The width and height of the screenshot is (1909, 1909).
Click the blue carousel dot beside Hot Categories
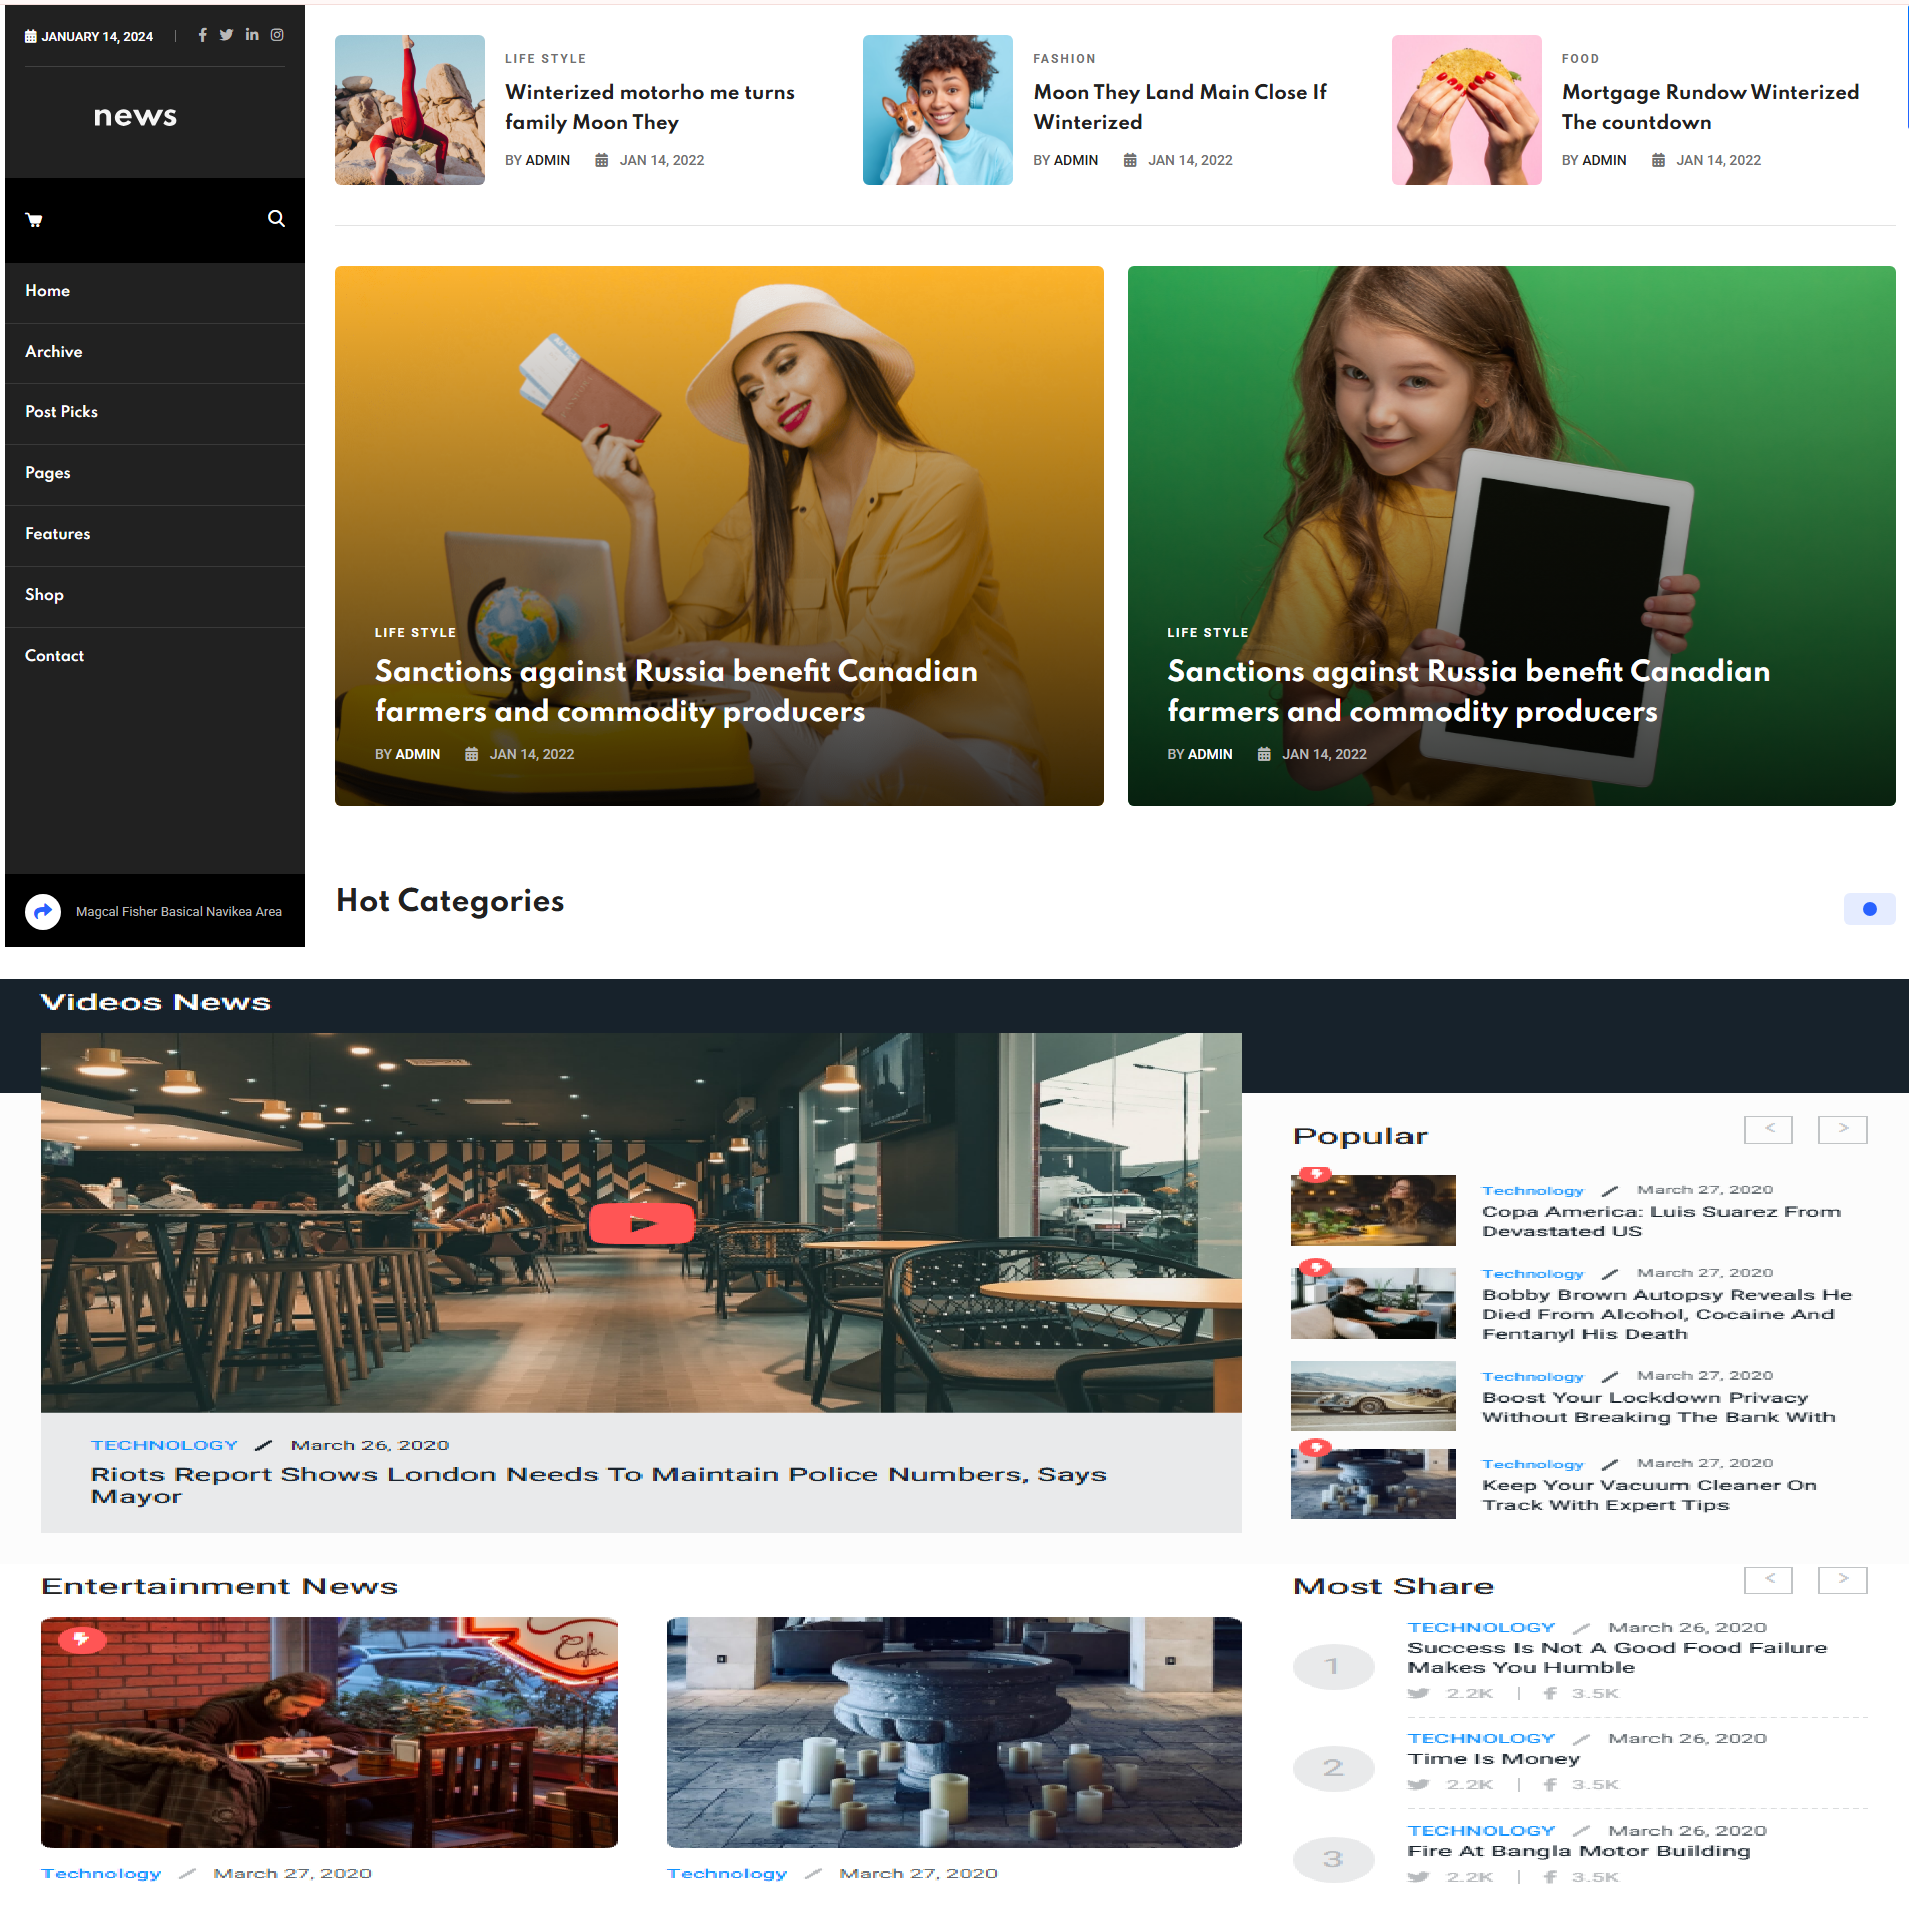[x=1869, y=909]
